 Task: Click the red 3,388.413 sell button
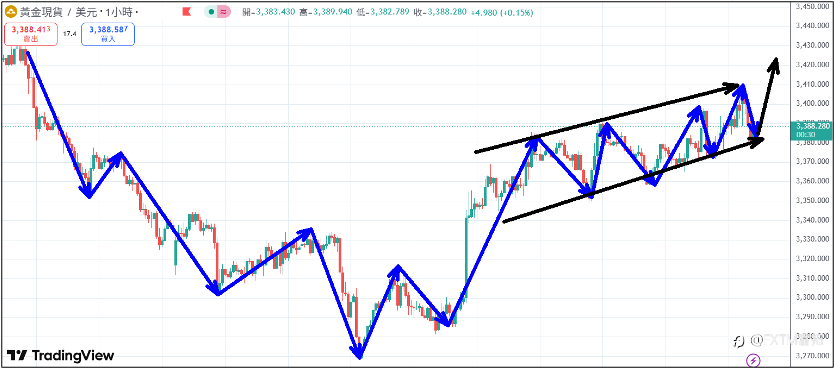[31, 34]
